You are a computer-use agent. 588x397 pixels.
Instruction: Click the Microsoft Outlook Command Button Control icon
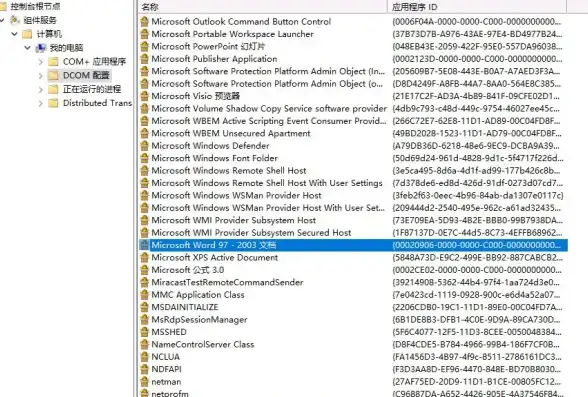[x=144, y=21]
